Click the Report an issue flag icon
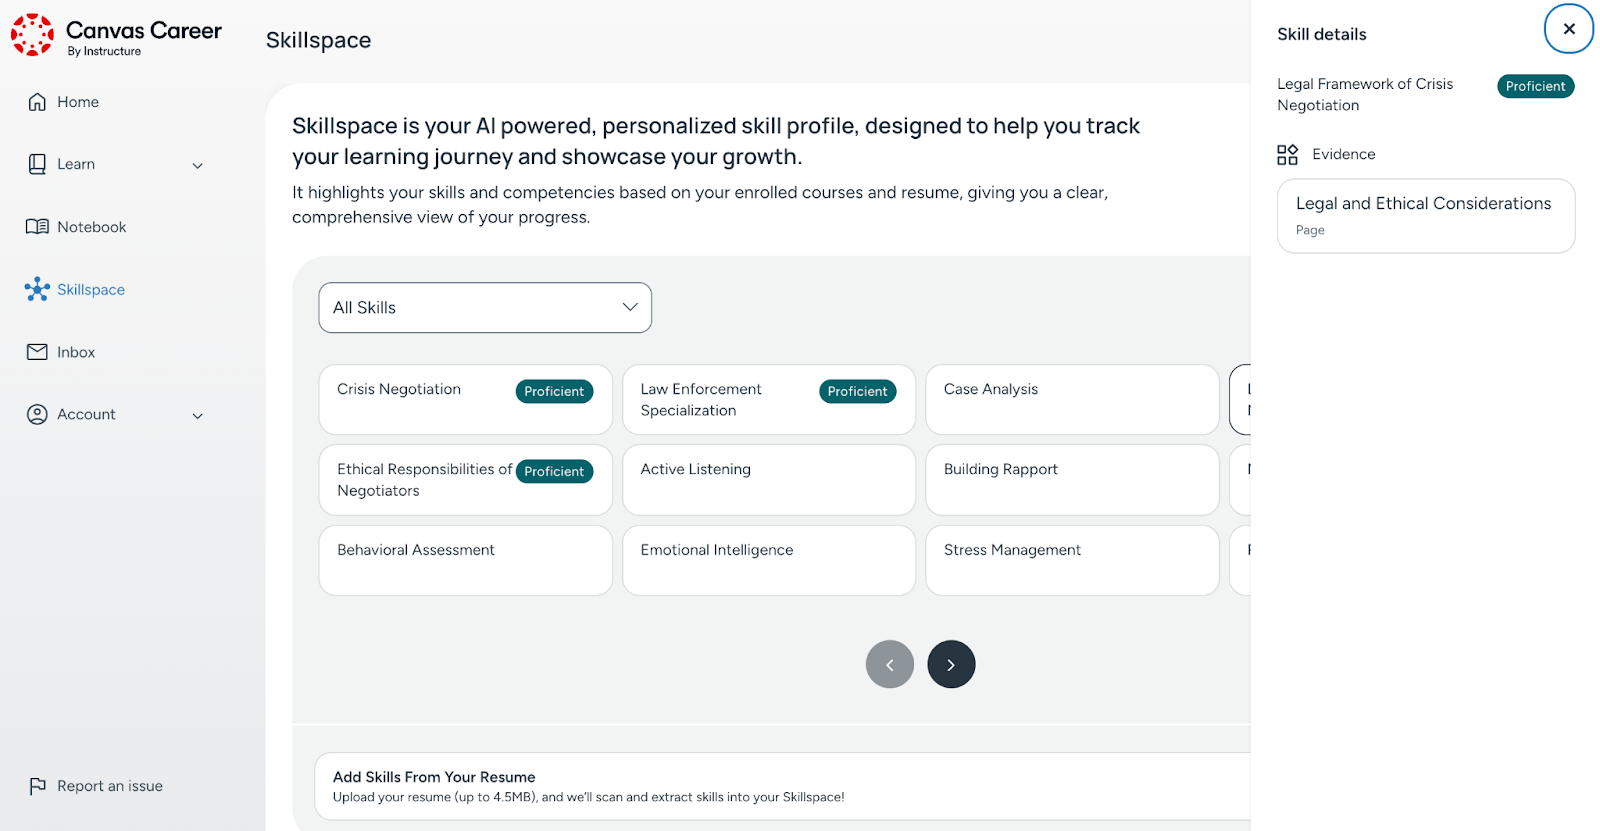 pos(37,786)
